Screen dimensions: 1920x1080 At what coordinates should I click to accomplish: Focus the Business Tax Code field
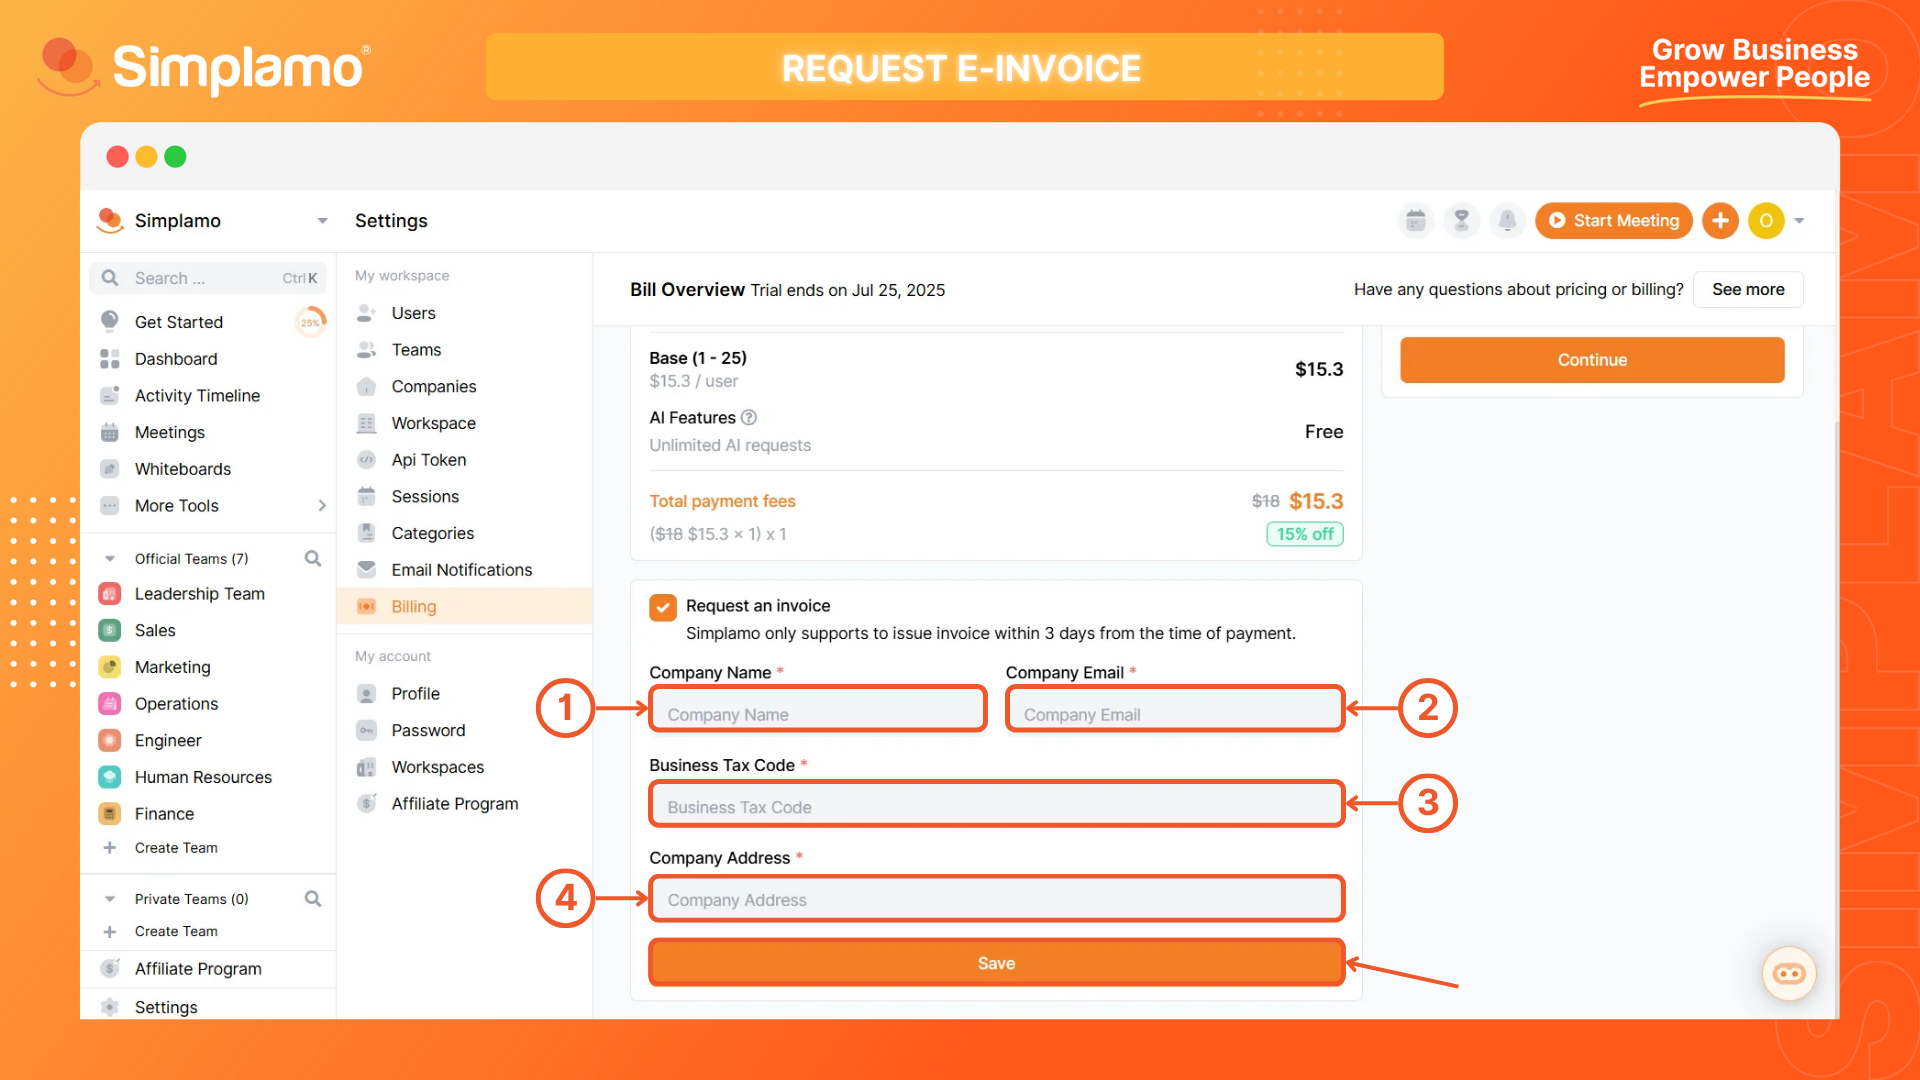point(996,806)
